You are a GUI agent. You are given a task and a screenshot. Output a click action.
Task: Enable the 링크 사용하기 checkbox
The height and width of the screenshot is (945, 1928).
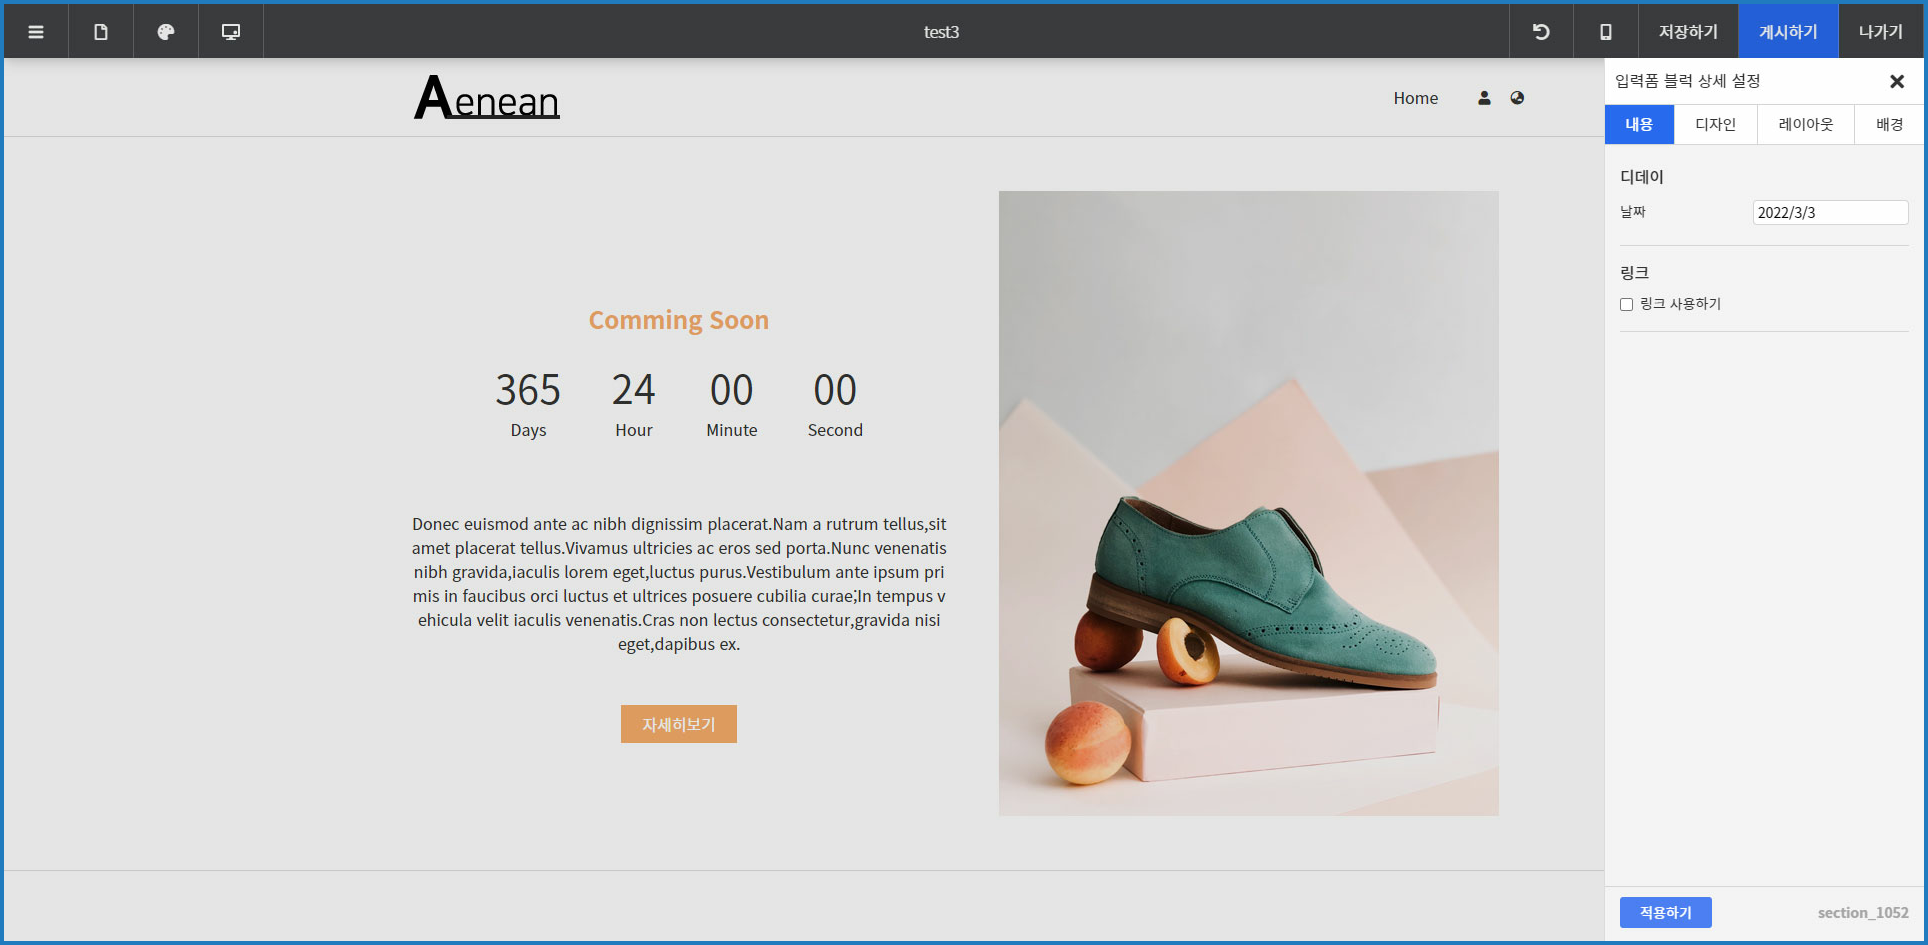[x=1626, y=305]
